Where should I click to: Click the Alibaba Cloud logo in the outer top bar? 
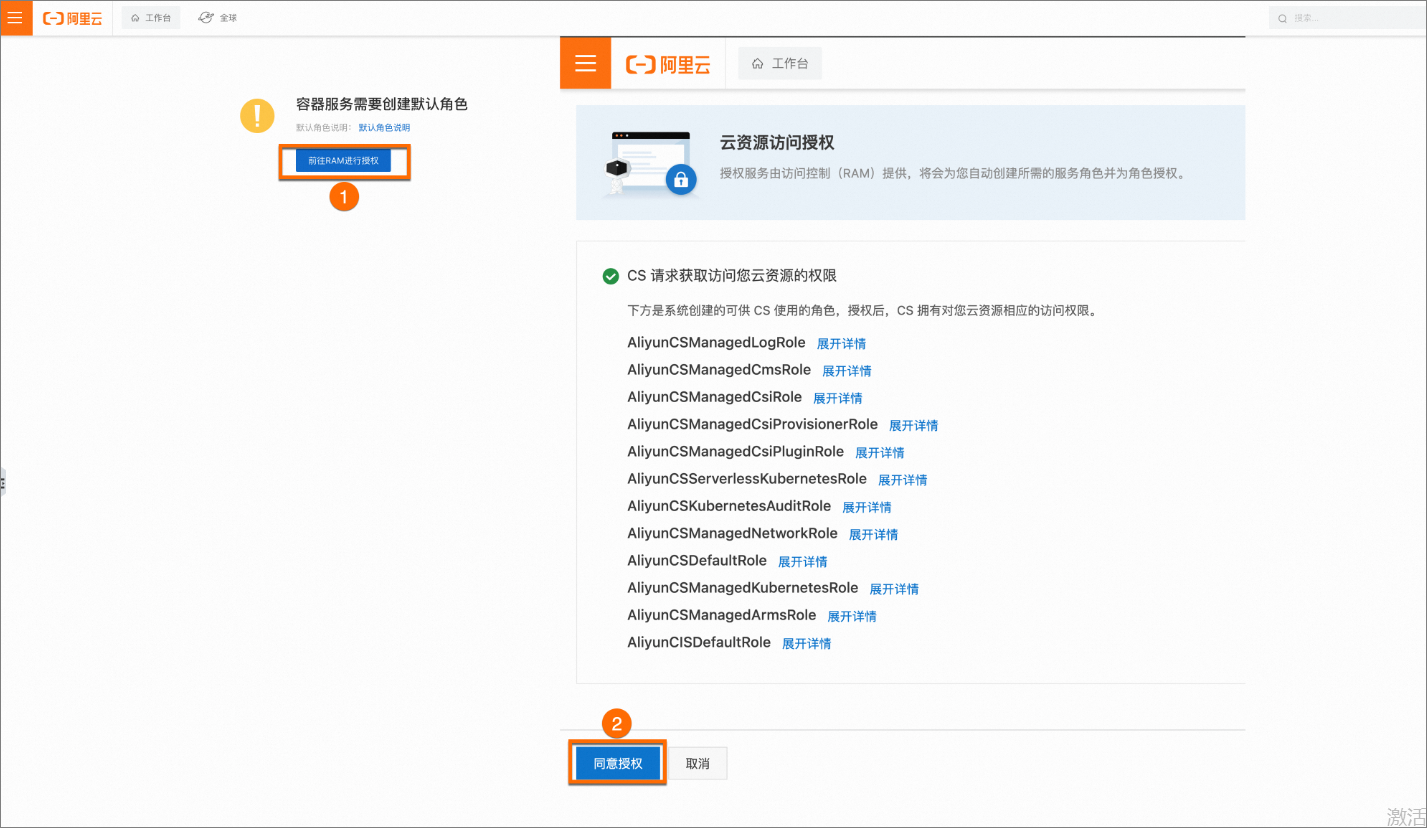pyautogui.click(x=73, y=18)
